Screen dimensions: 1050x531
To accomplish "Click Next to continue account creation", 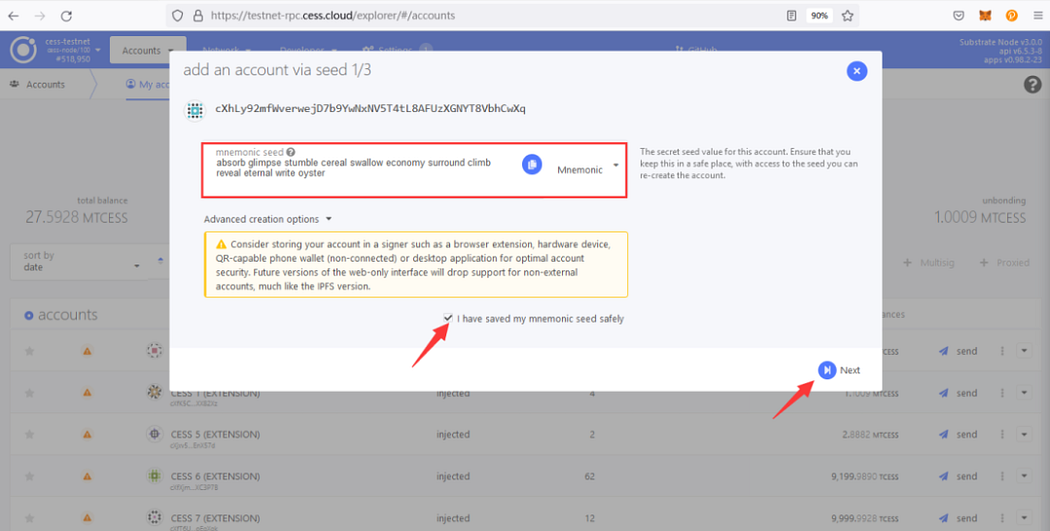I will click(x=840, y=370).
